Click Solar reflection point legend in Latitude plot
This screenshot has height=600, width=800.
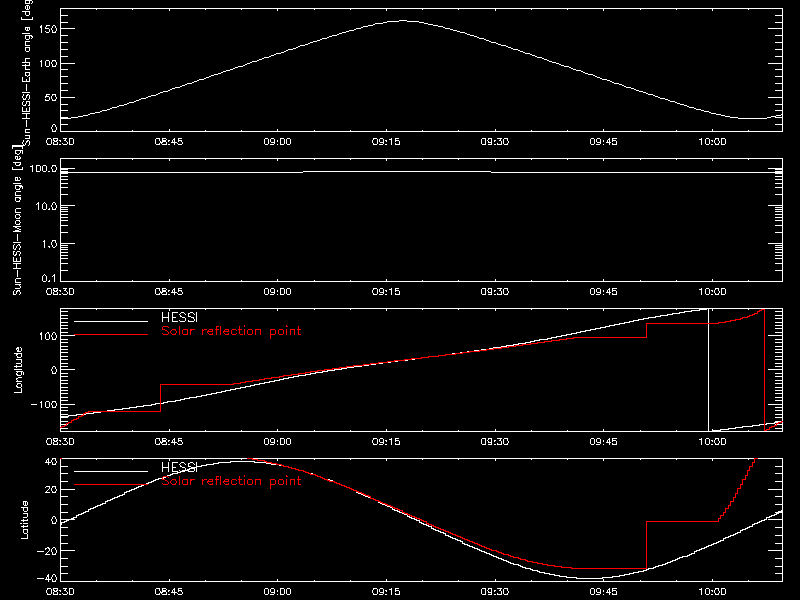(231, 481)
